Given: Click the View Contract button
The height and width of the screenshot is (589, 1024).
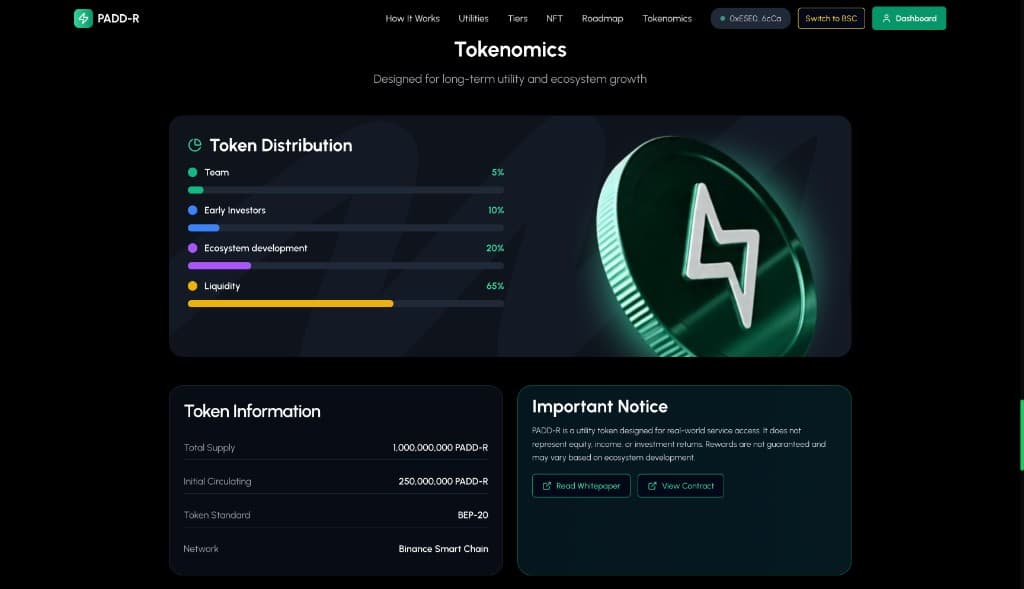Looking at the screenshot, I should [680, 486].
